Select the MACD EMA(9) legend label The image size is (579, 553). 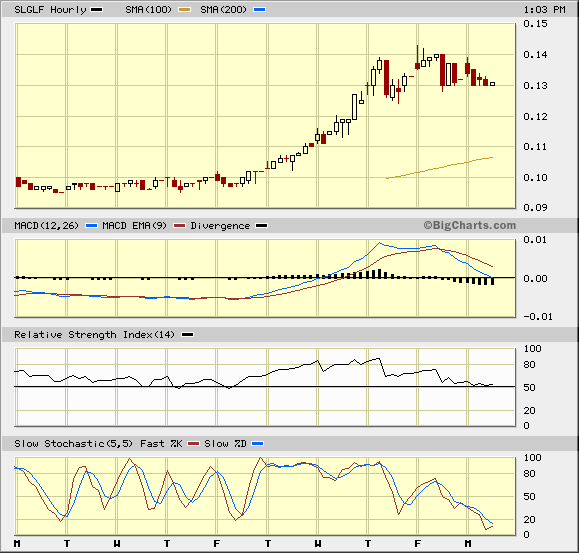click(x=134, y=226)
